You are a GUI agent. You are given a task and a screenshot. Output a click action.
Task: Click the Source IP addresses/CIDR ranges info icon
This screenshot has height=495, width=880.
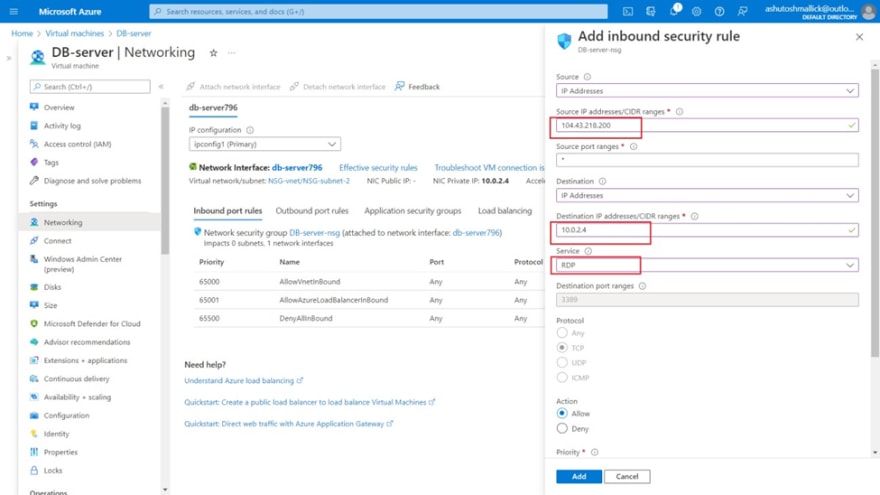[680, 112]
